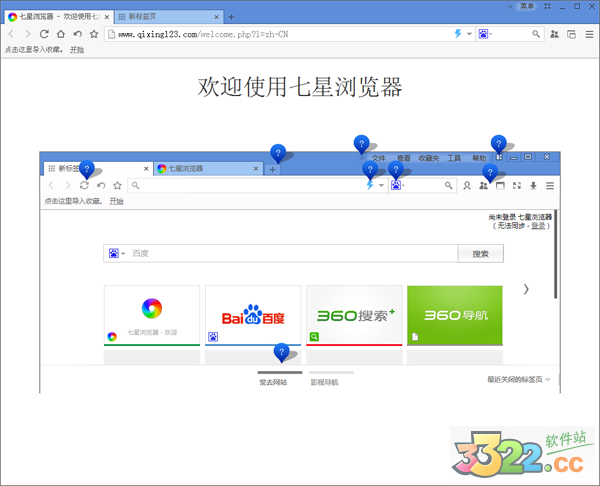Expand the arrow beside the lightning icon
Image resolution: width=600 pixels, height=486 pixels.
click(469, 34)
